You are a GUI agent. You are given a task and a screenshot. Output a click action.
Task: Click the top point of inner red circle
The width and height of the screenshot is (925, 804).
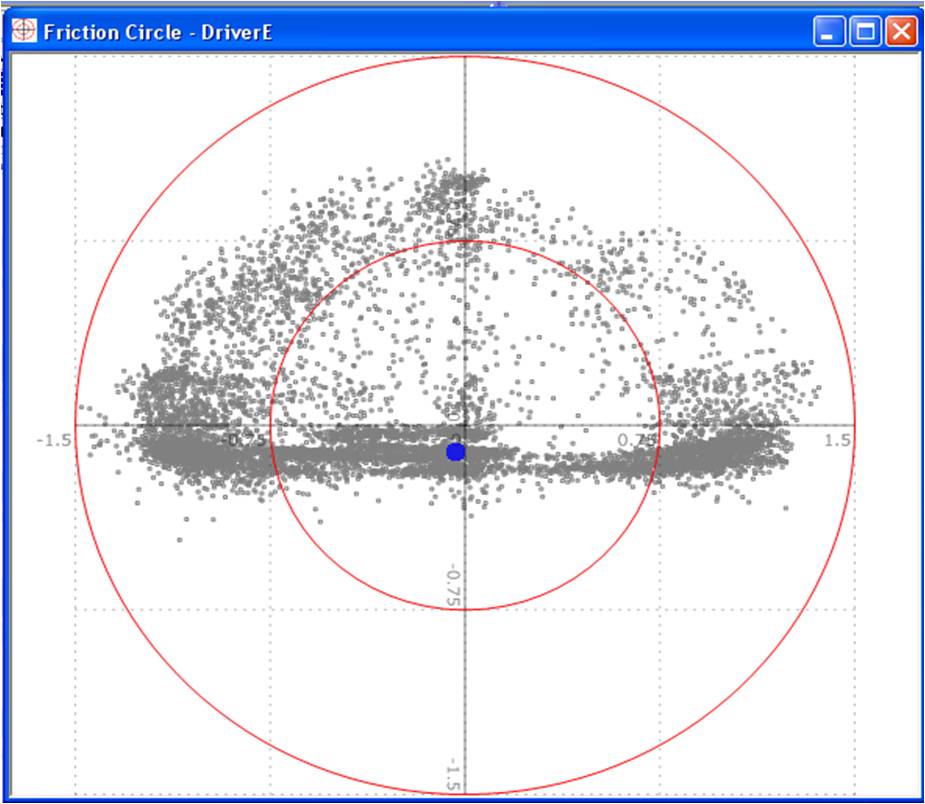pyautogui.click(x=465, y=241)
